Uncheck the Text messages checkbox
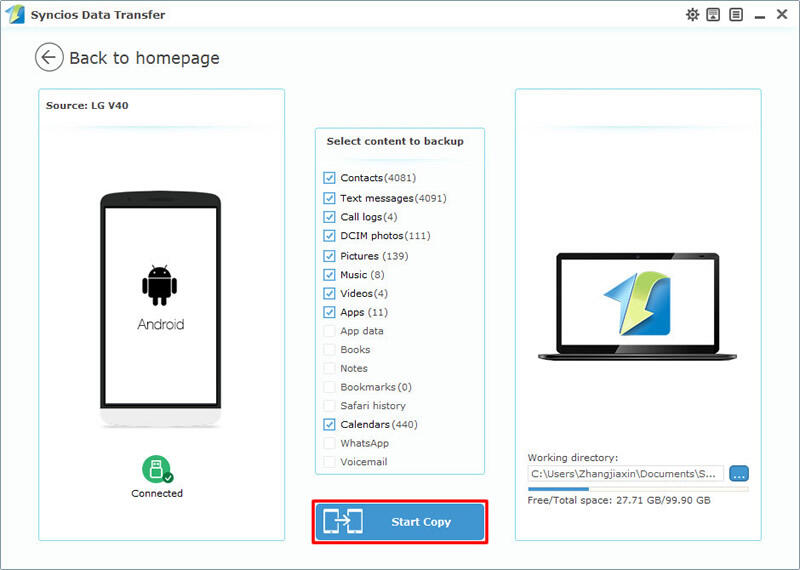 point(329,198)
